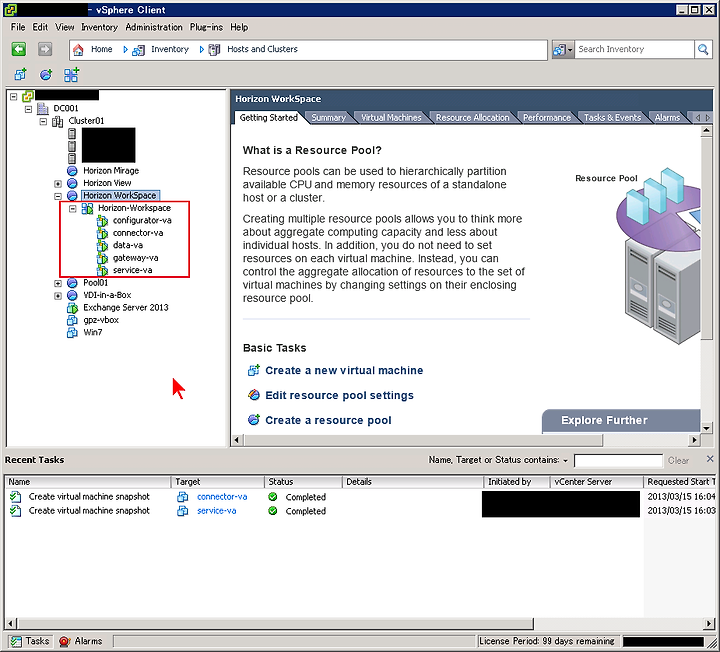
Task: Click the Recent Tasks filter text field
Action: (618, 461)
